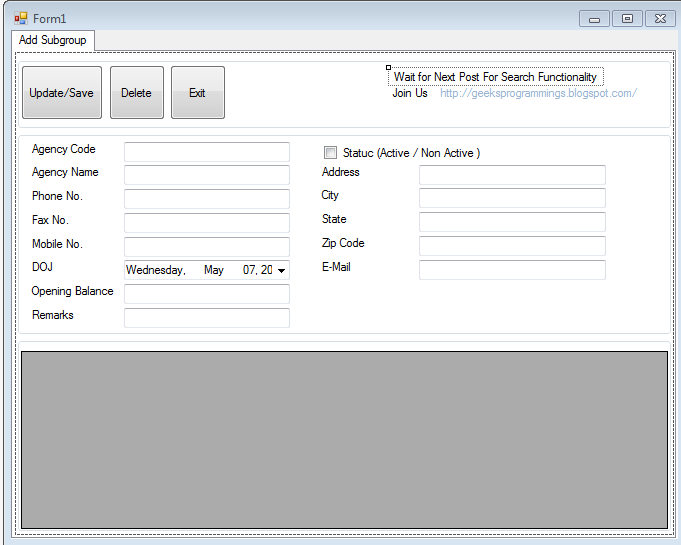Focus the Phone No. input field
The image size is (681, 545).
pos(207,199)
